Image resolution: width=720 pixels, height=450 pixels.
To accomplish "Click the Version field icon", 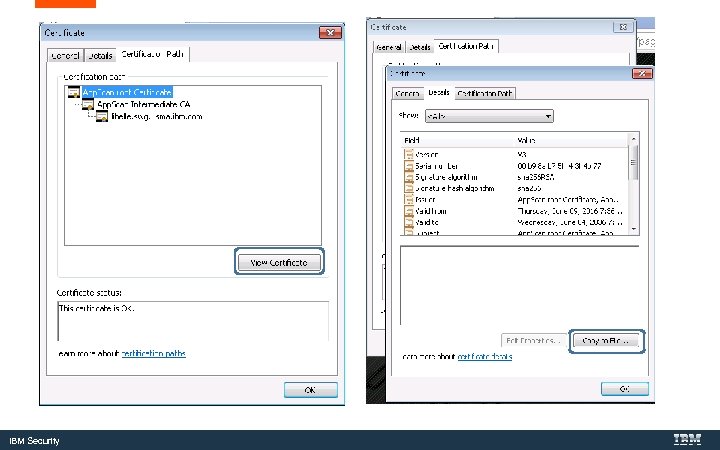I will point(409,154).
